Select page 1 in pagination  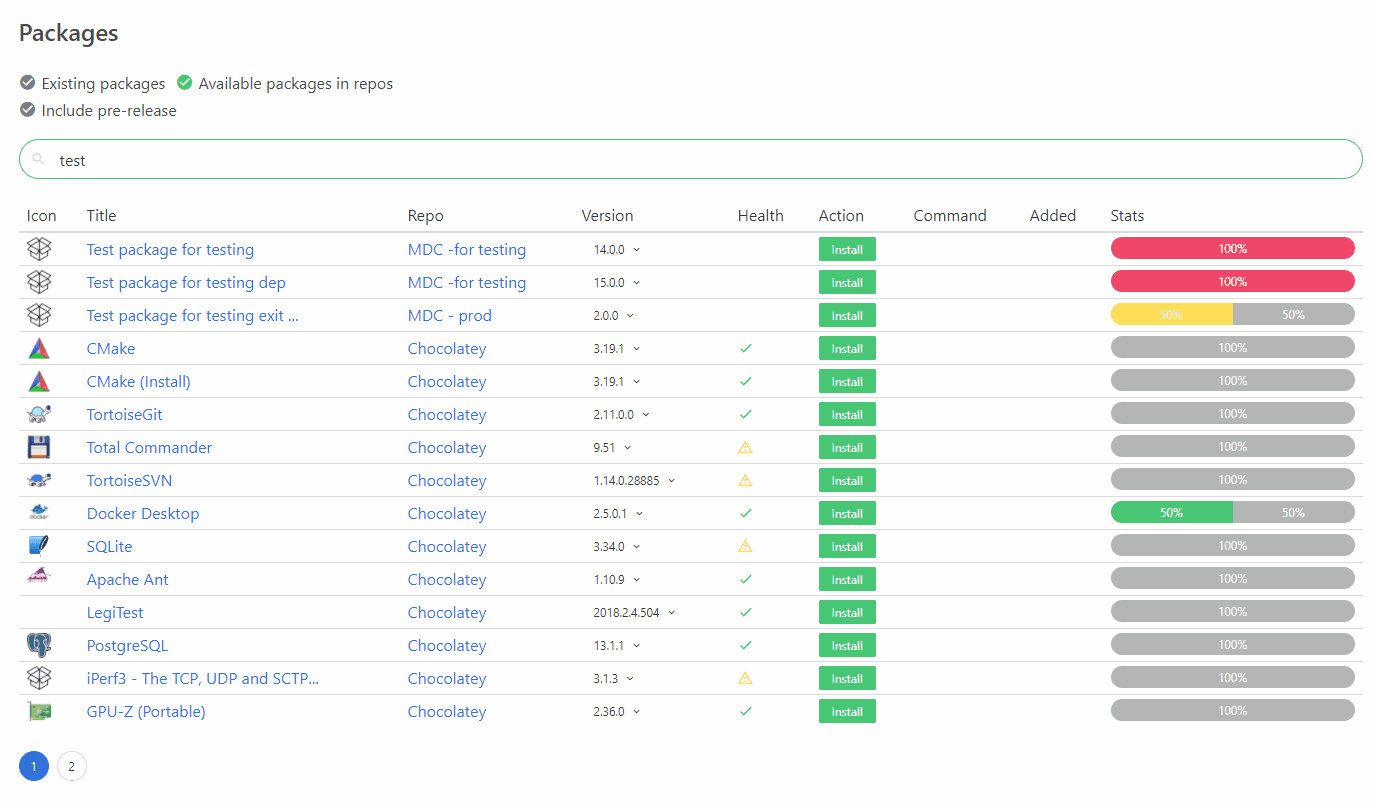tap(34, 766)
